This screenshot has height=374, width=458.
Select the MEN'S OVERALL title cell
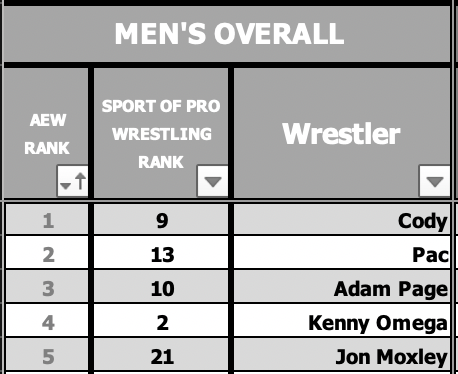[227, 34]
